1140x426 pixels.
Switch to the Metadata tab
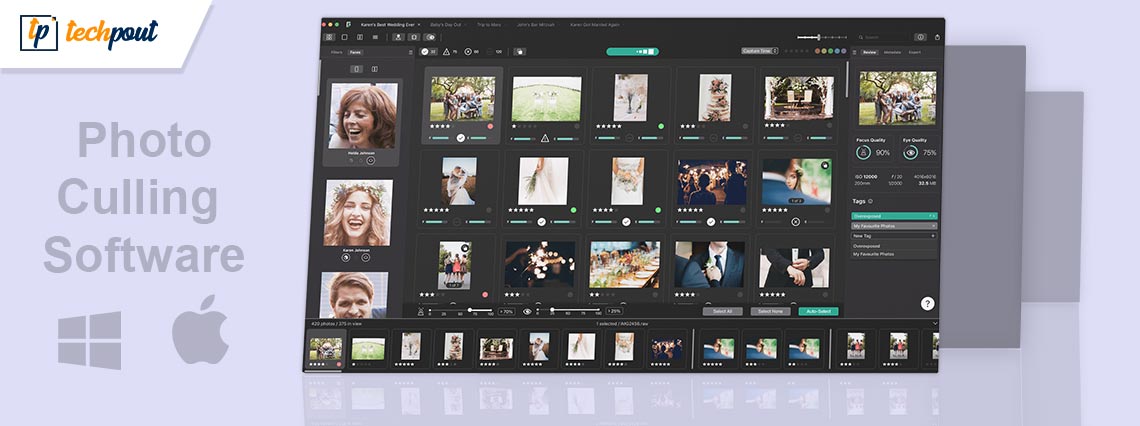(x=892, y=52)
